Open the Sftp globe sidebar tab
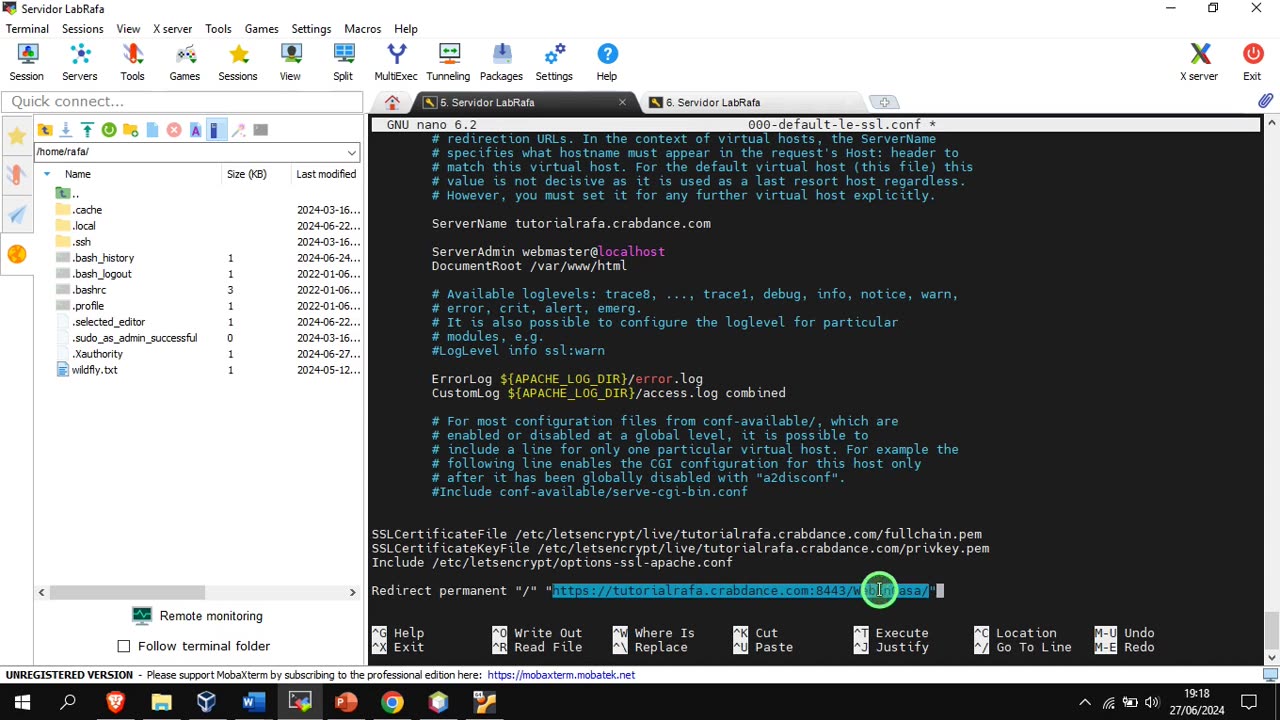 (16, 254)
